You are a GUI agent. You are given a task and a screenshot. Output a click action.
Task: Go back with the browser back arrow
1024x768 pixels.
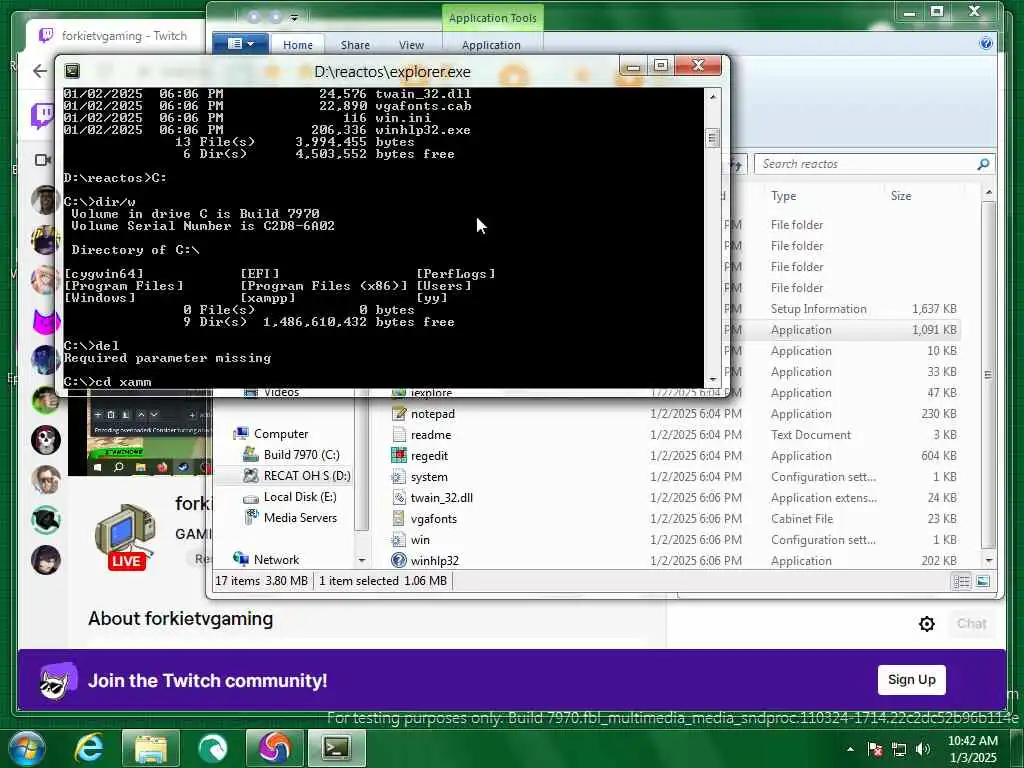pyautogui.click(x=40, y=71)
